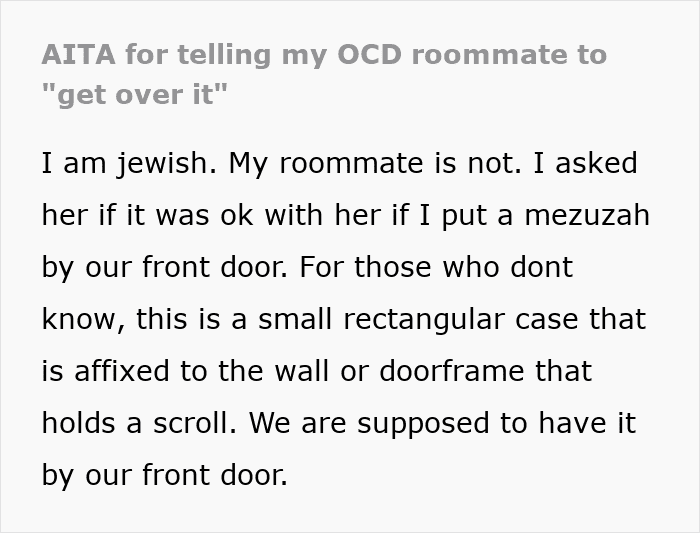
Task: Click the phrase "small rectangular case"
Action: point(418,320)
